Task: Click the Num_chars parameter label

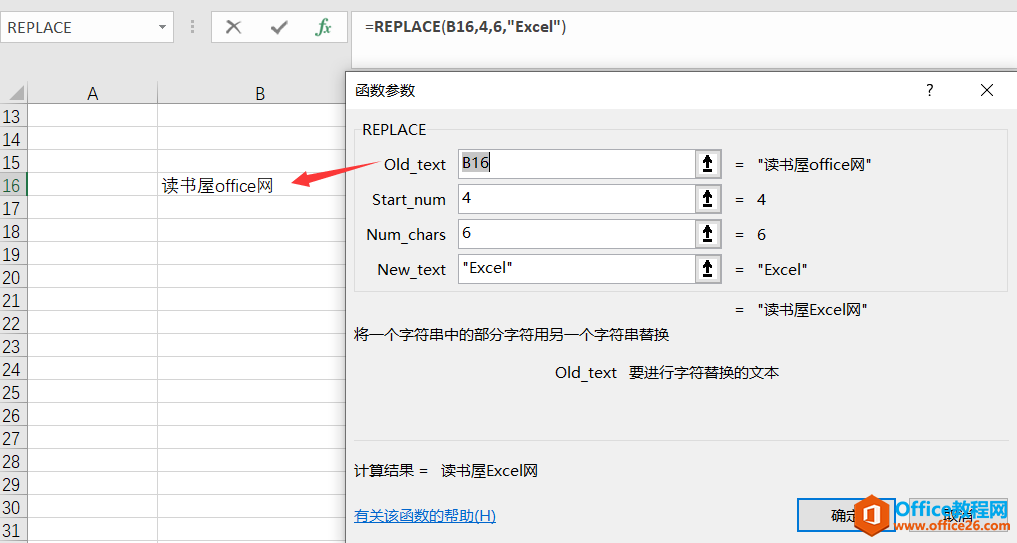Action: coord(406,235)
